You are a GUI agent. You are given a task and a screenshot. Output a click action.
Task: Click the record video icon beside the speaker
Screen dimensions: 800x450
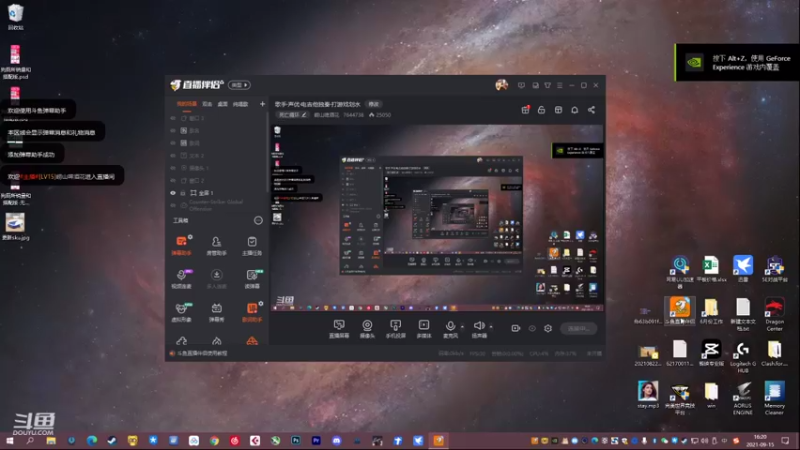tap(515, 328)
